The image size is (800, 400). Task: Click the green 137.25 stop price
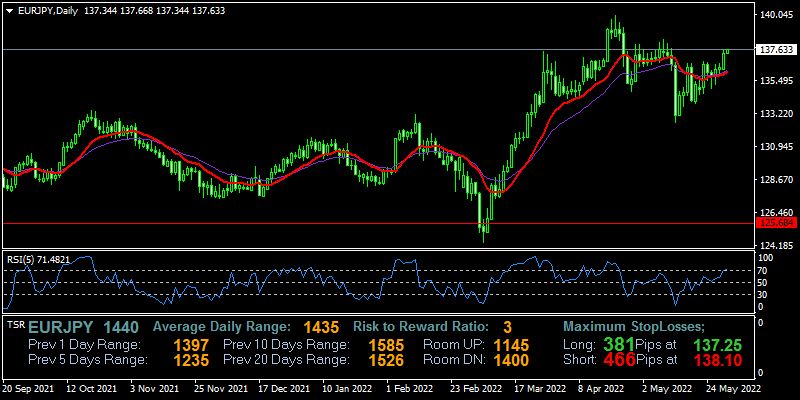click(x=719, y=345)
